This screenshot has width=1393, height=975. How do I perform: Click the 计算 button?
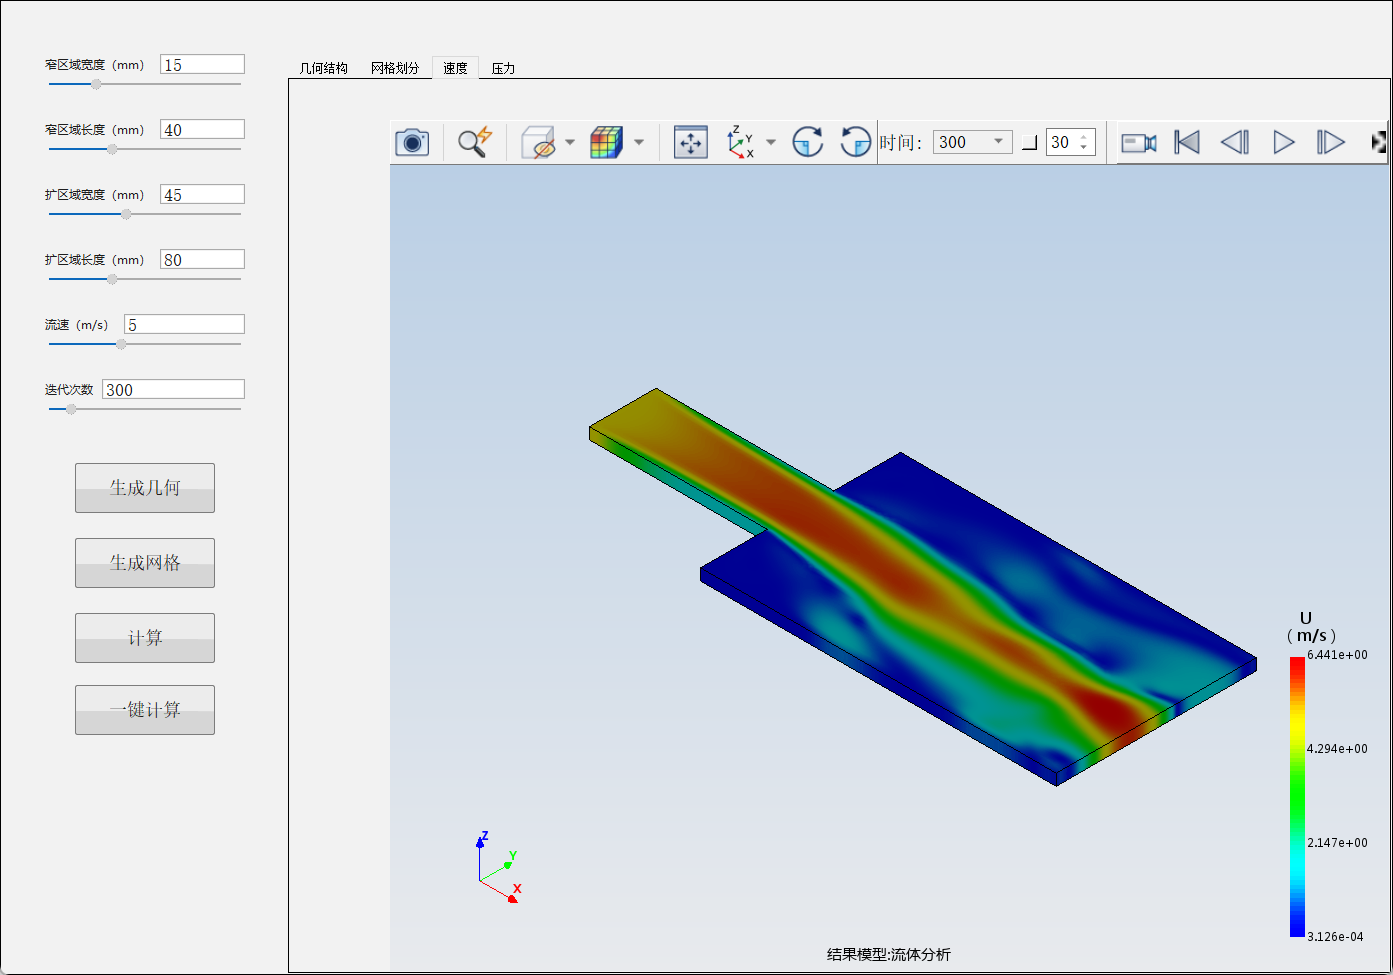click(x=145, y=638)
